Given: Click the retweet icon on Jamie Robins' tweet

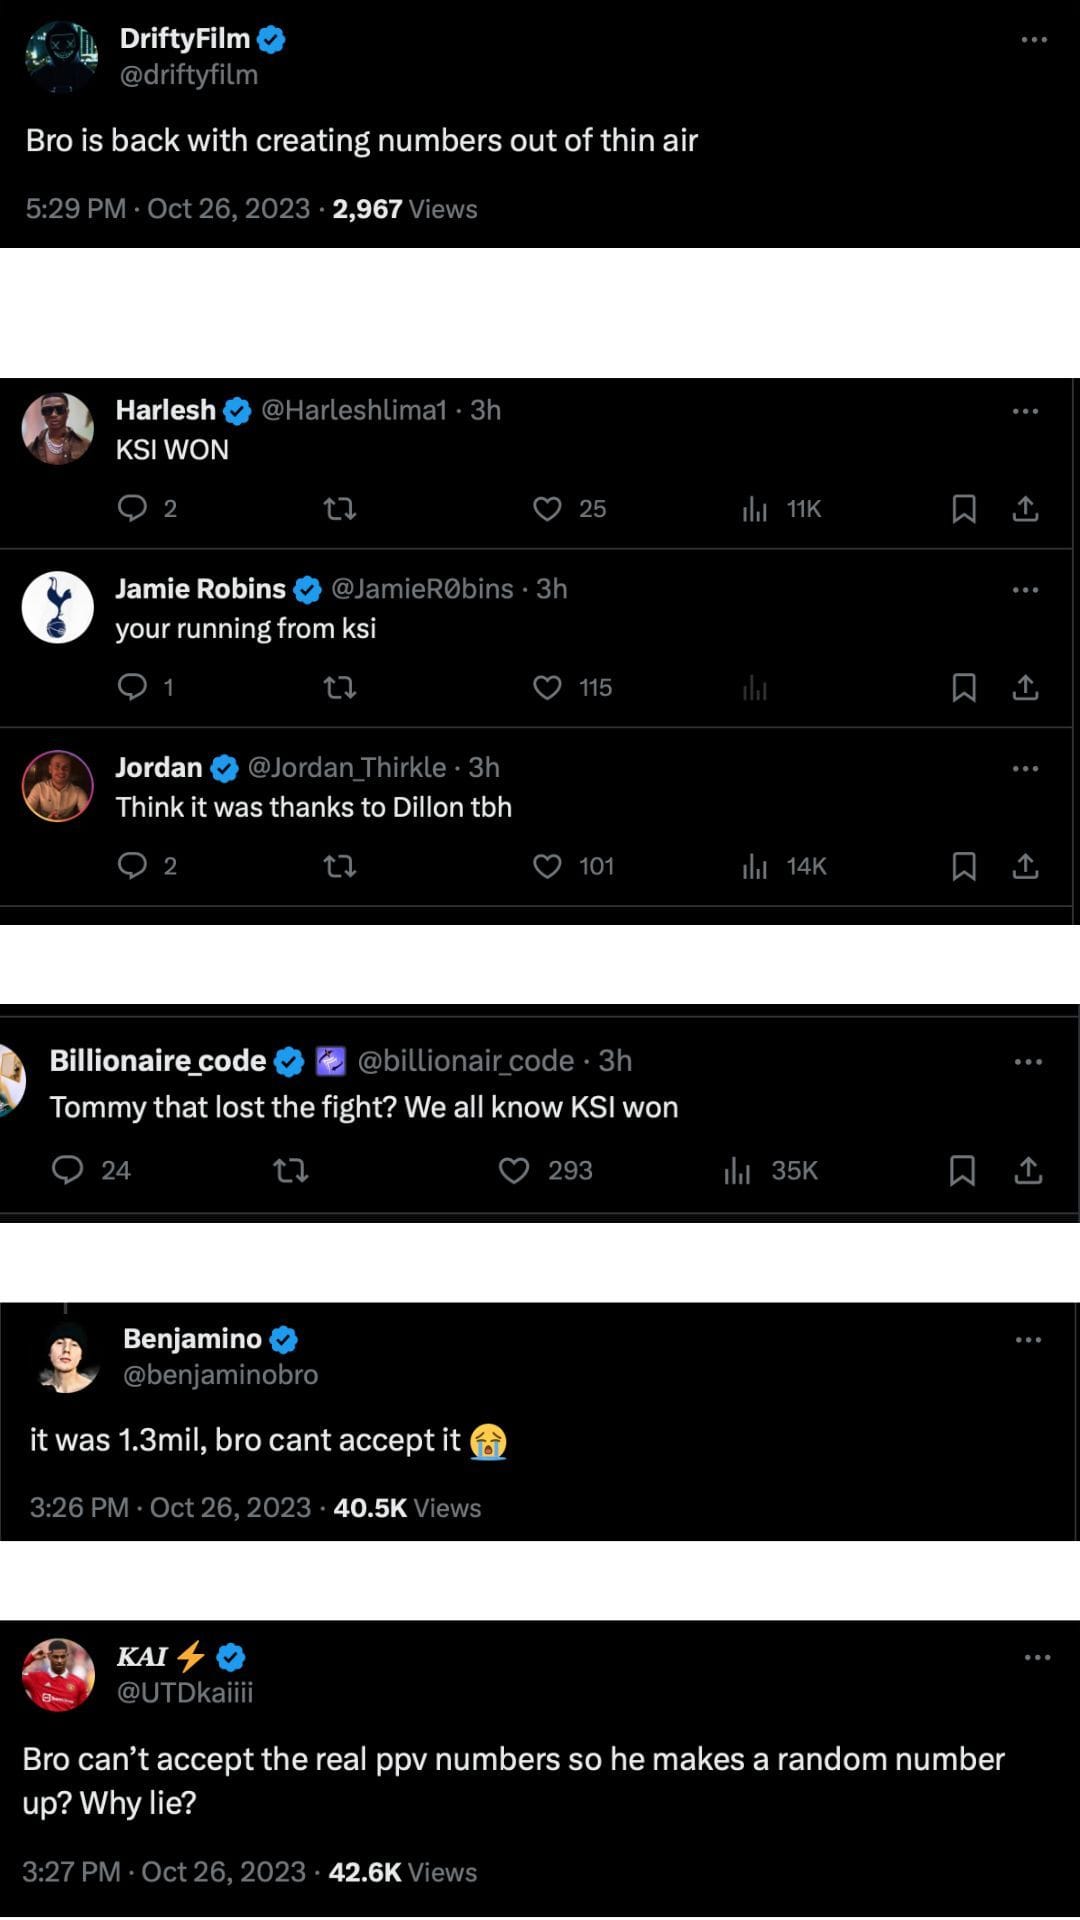Looking at the screenshot, I should [x=339, y=687].
